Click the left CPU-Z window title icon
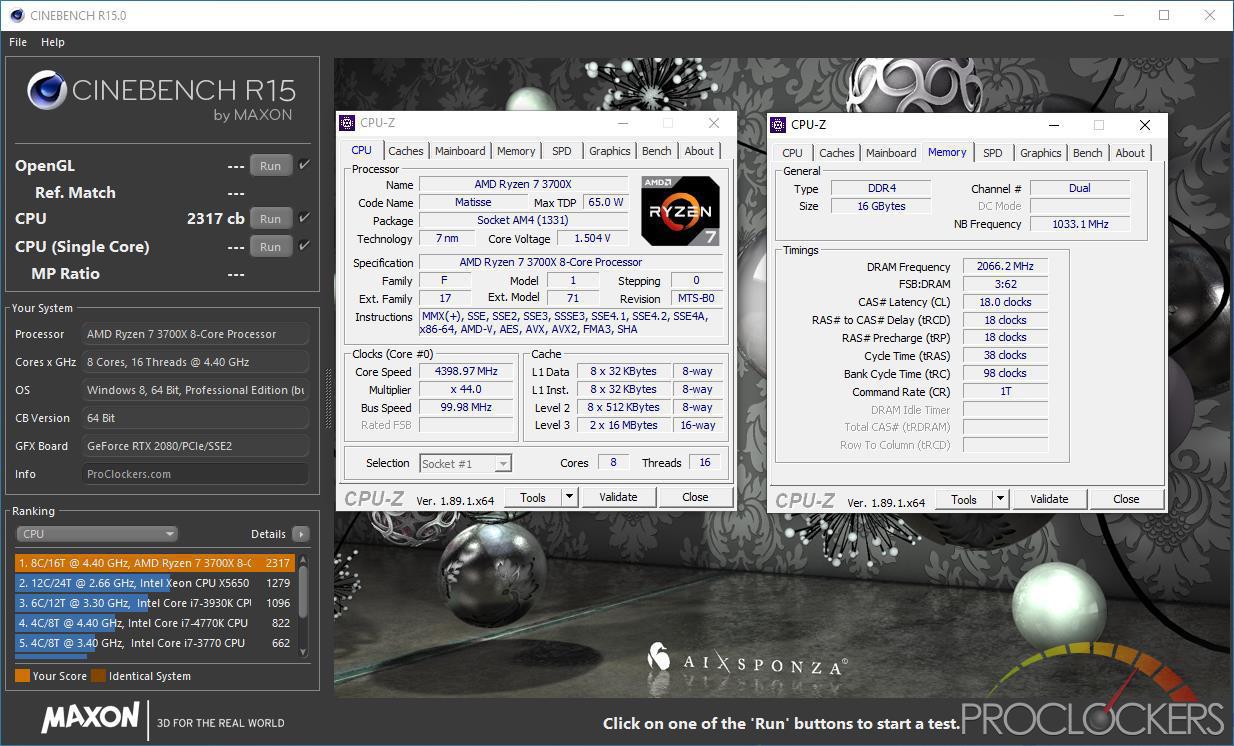This screenshot has height=746, width=1234. (347, 123)
